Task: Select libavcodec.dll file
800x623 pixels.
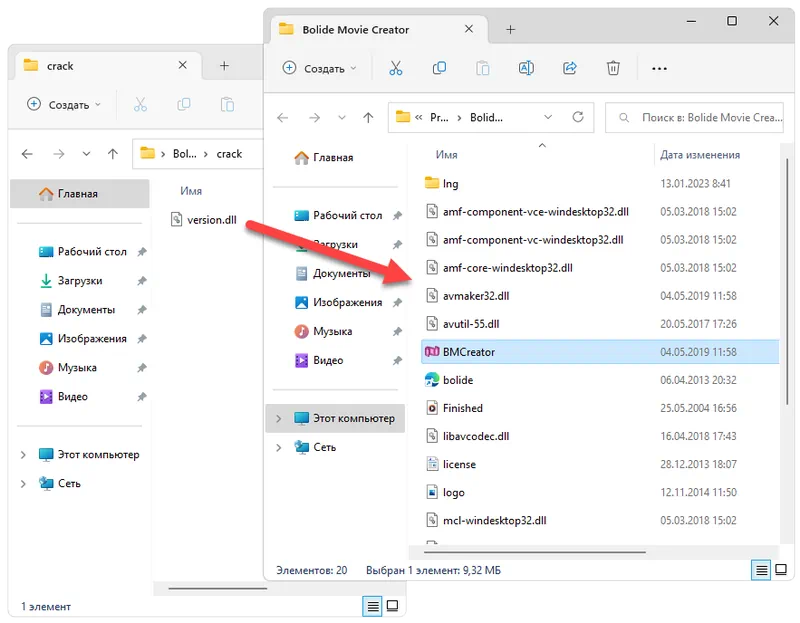Action: tap(467, 436)
